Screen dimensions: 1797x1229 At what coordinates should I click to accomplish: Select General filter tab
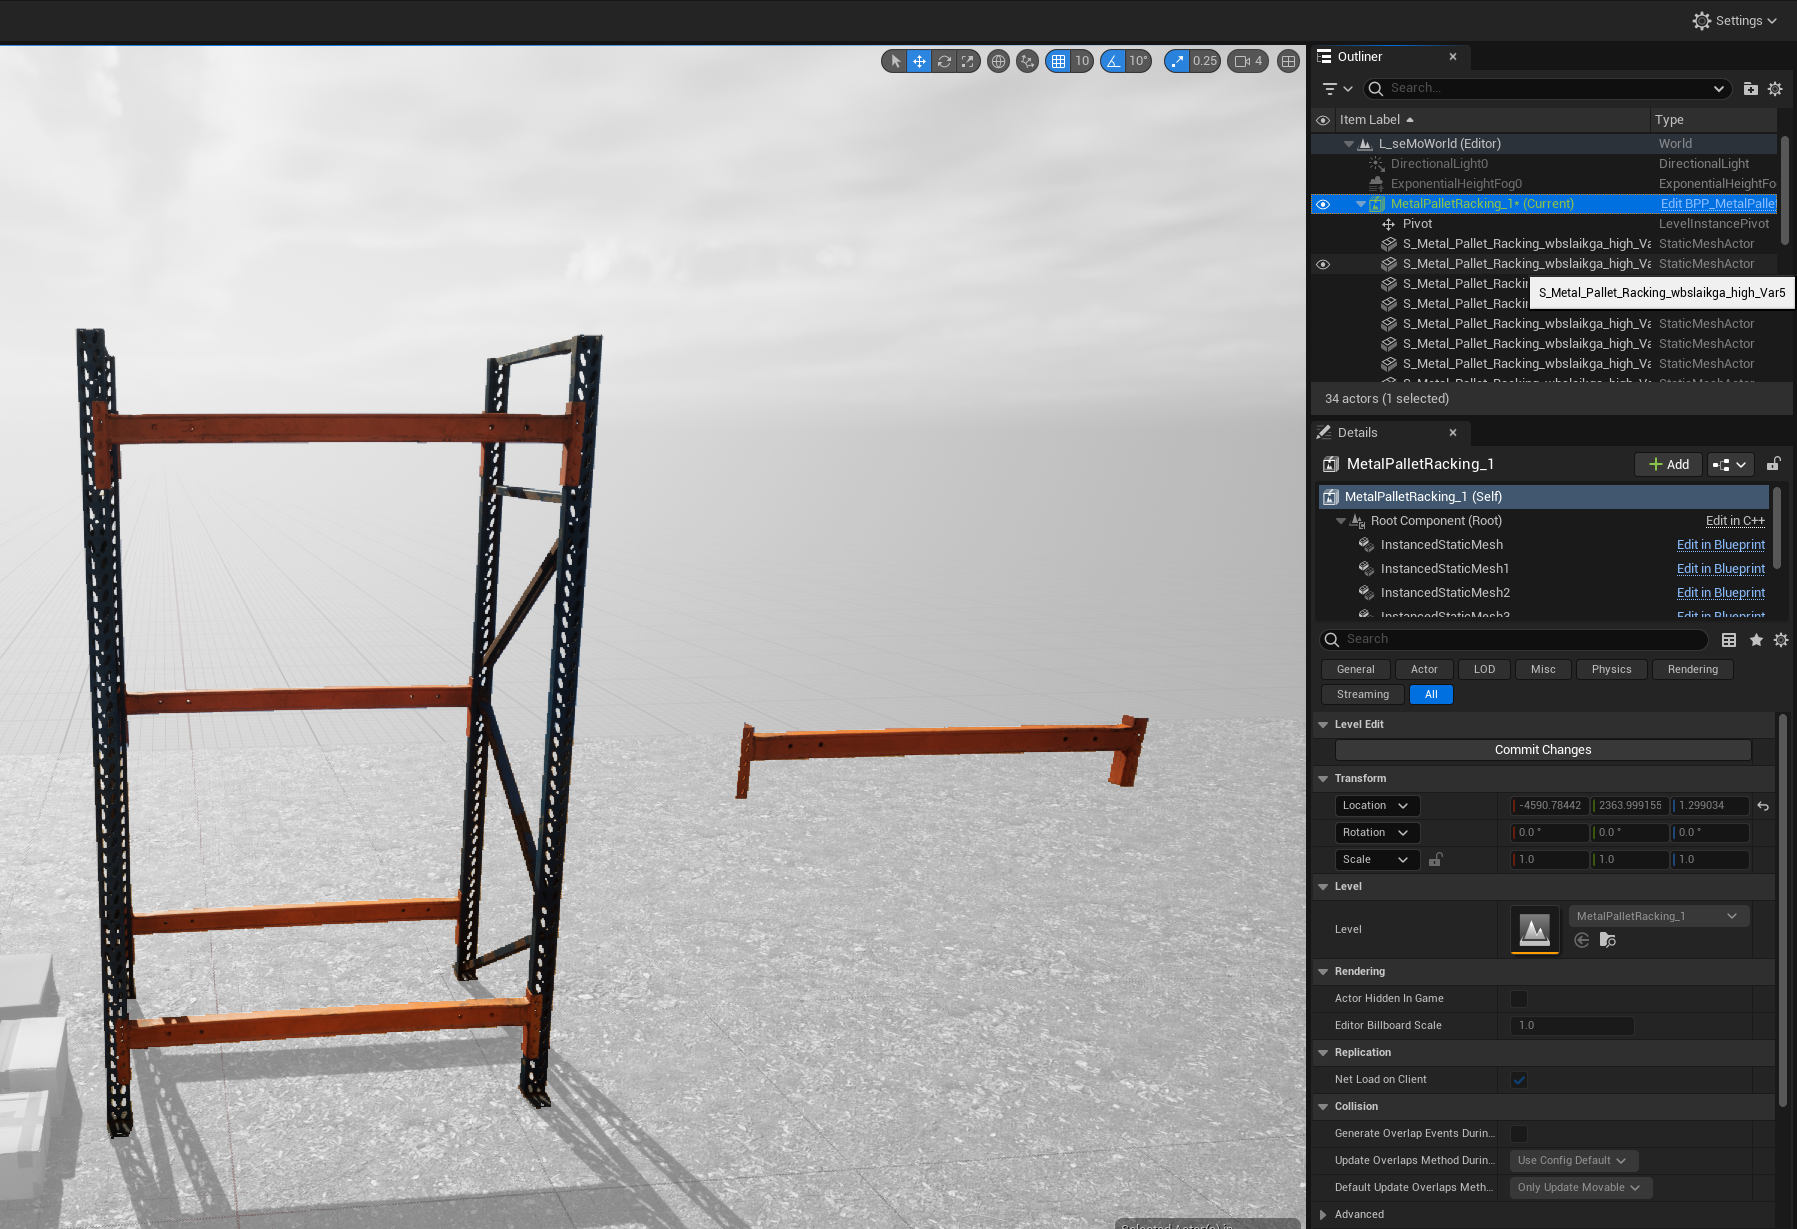(1355, 670)
